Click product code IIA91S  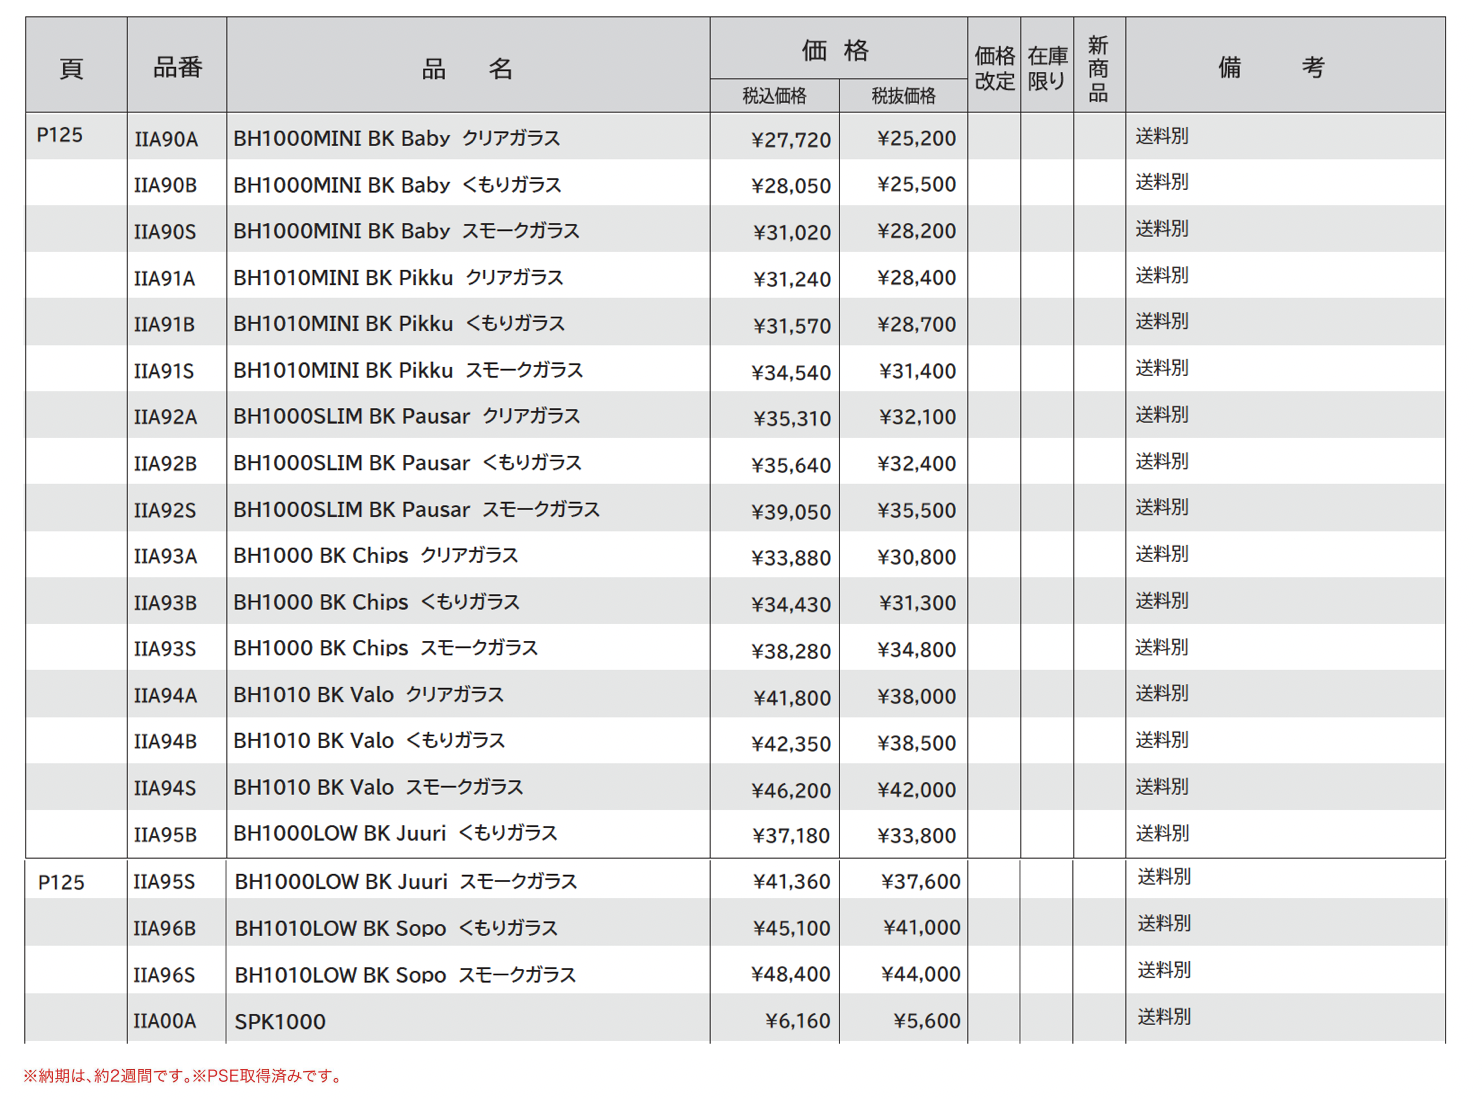pyautogui.click(x=164, y=371)
